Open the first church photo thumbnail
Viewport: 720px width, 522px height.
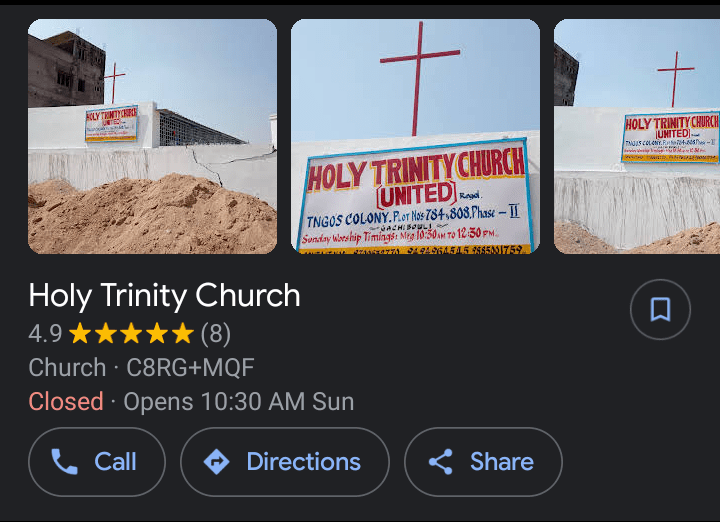tap(152, 136)
